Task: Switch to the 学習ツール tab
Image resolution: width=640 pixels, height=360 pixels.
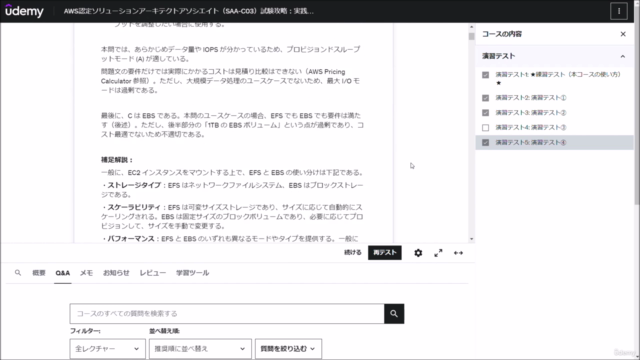Action: tap(193, 273)
